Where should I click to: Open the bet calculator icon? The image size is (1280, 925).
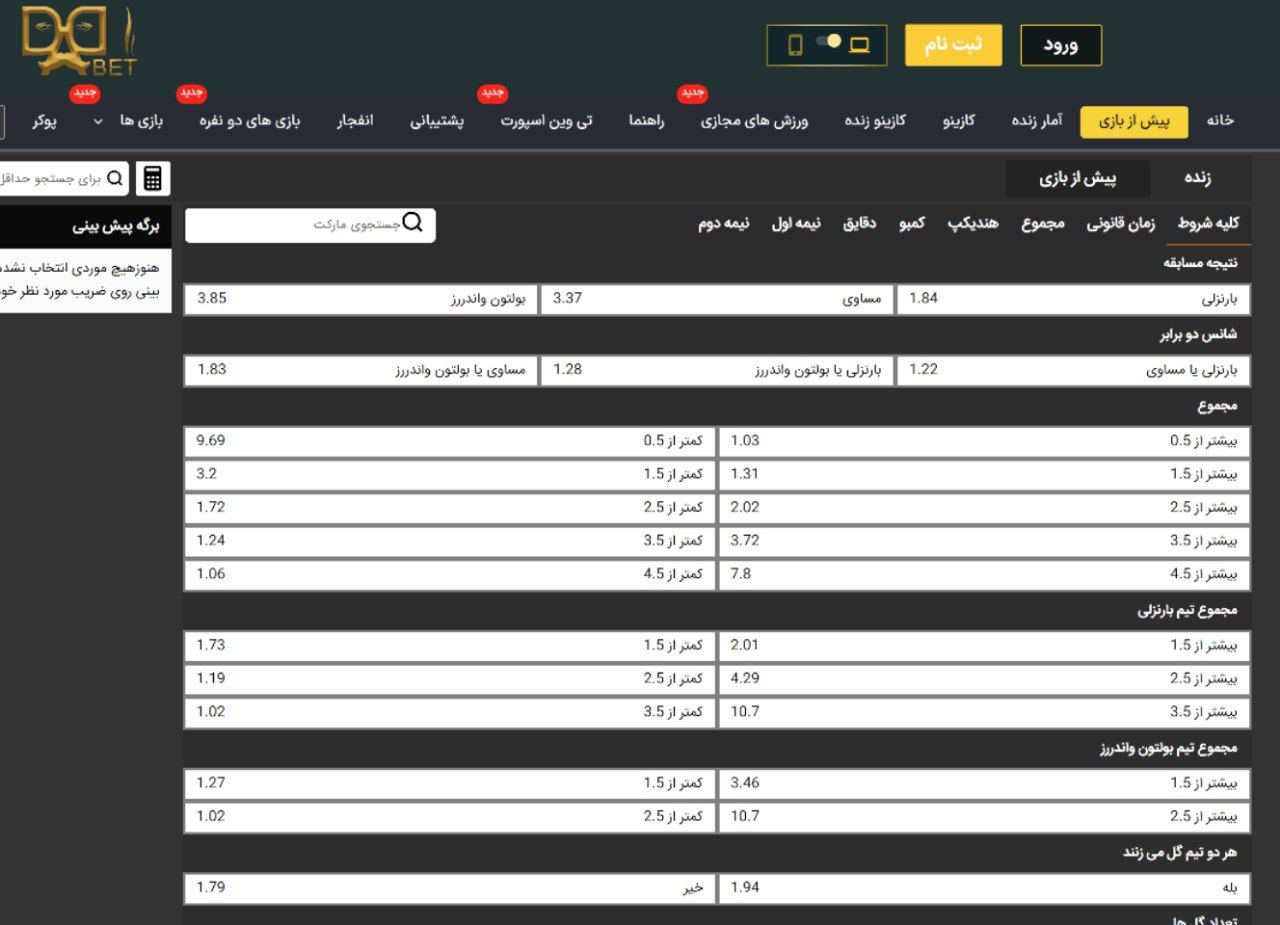pyautogui.click(x=153, y=179)
